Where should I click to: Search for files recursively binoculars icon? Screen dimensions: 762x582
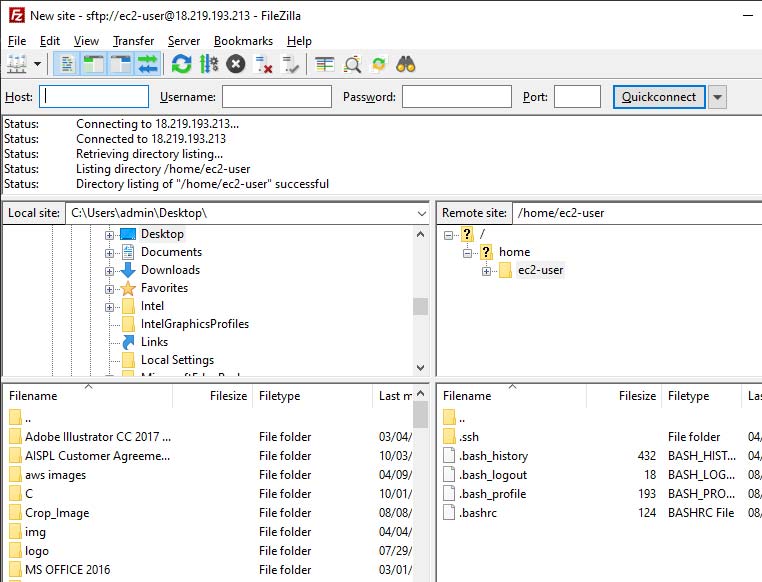click(406, 64)
